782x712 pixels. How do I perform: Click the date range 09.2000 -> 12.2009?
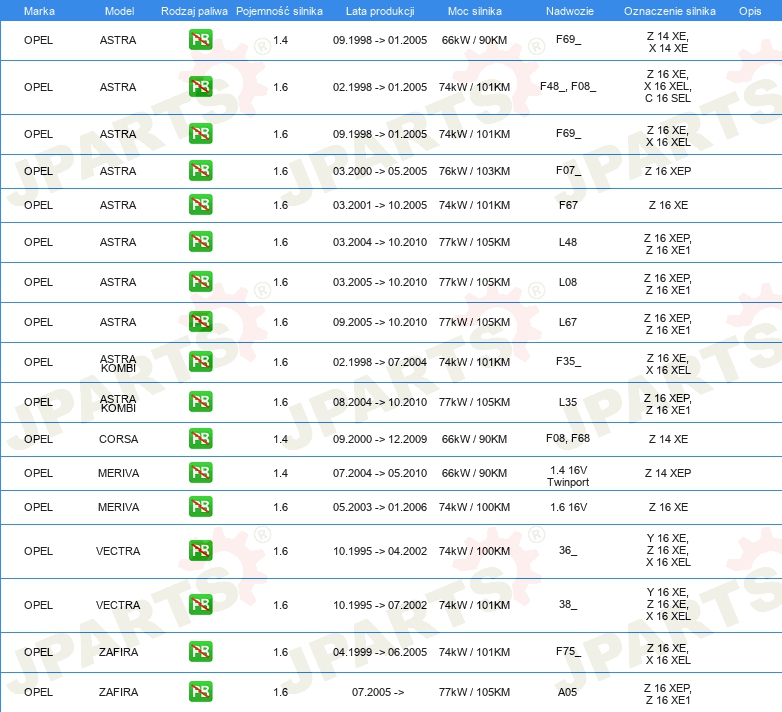pos(380,439)
